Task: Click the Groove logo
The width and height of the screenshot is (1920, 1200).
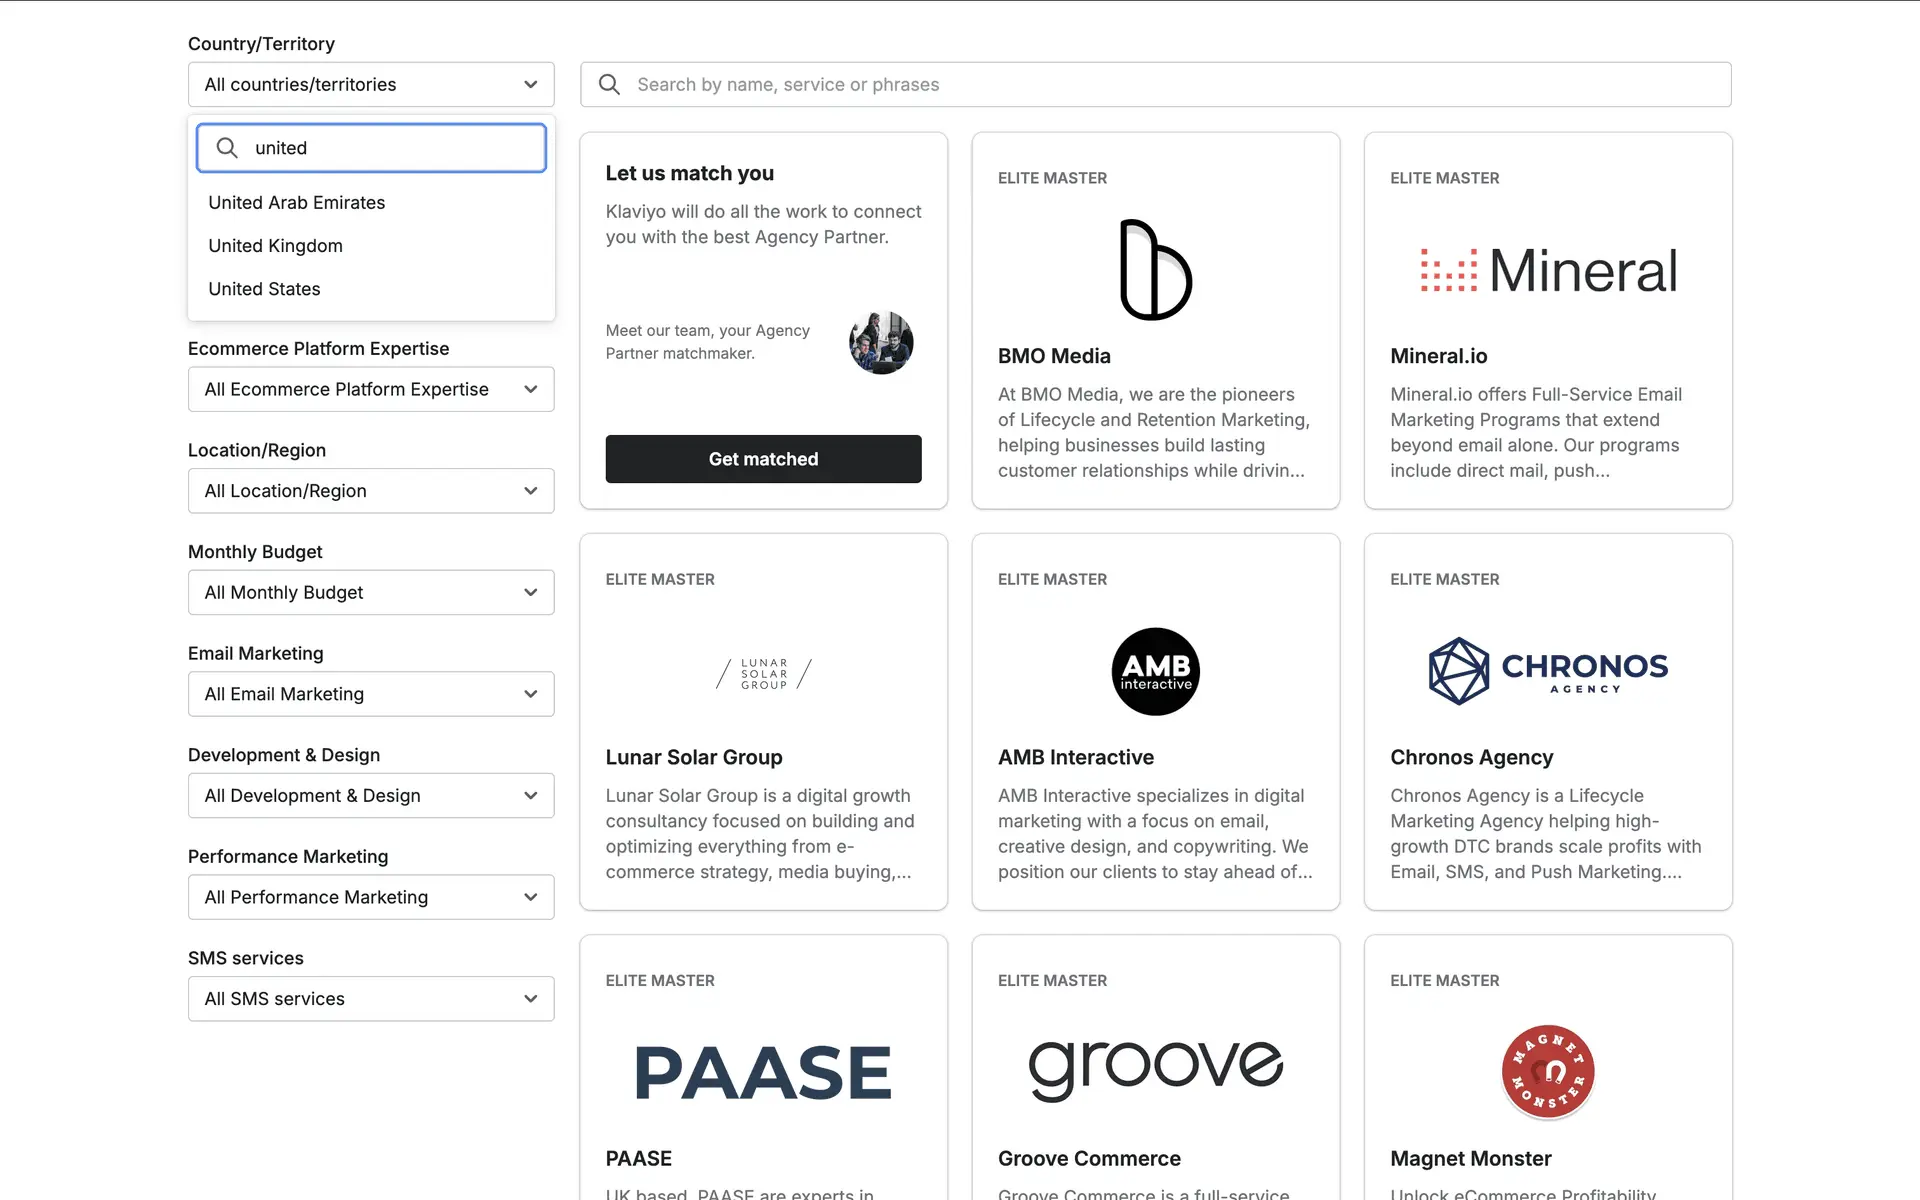Action: point(1155,1069)
